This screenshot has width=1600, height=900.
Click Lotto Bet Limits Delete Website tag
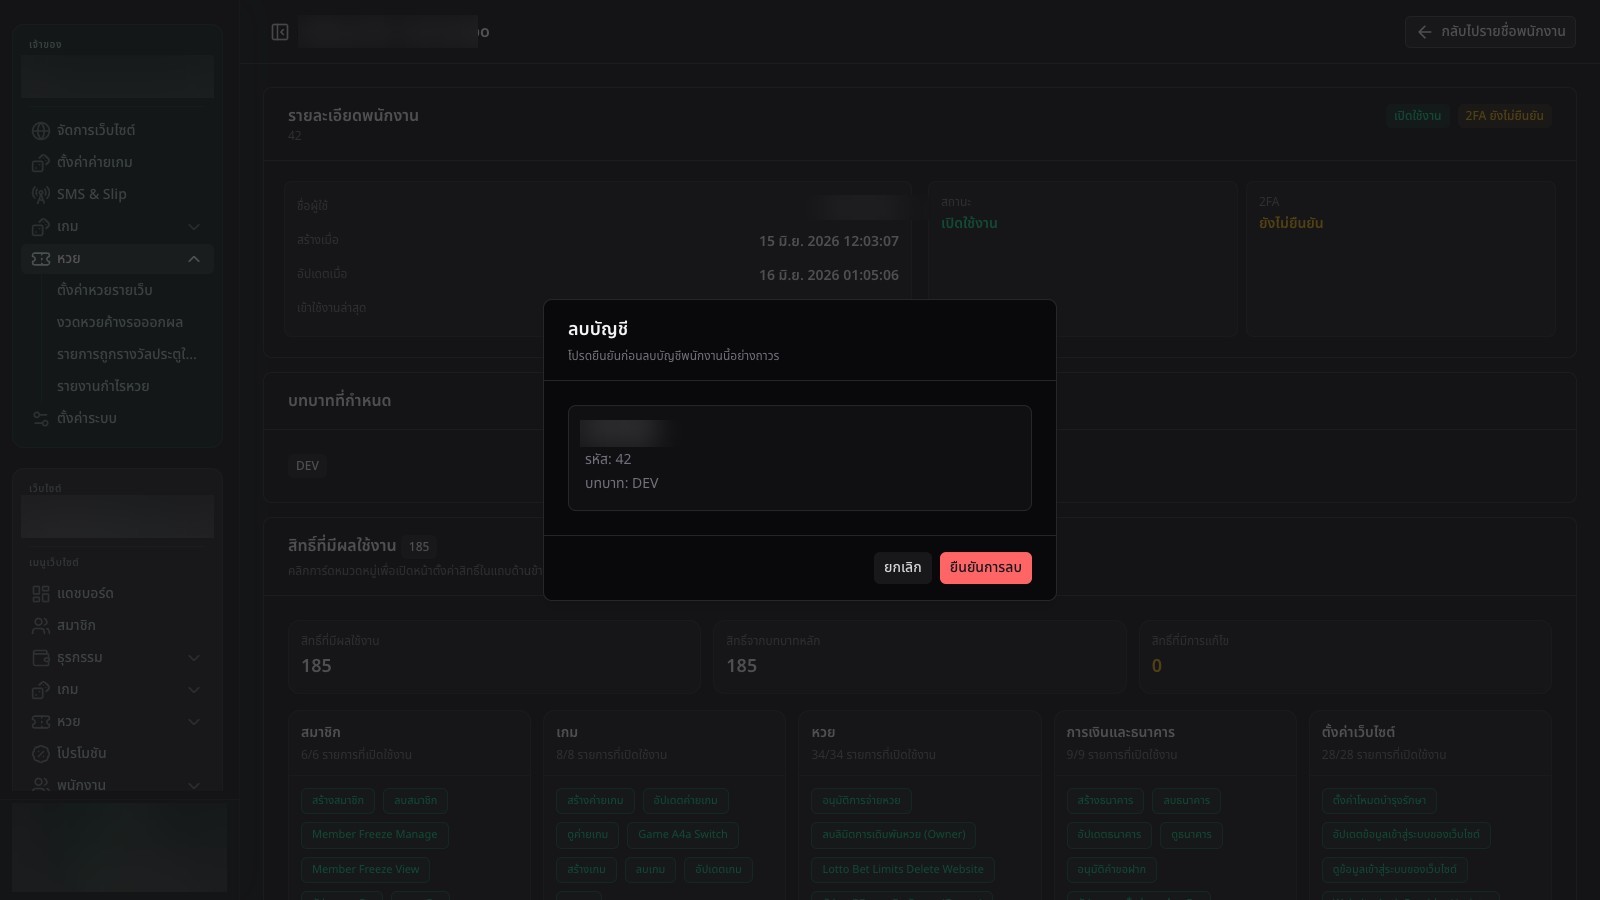pos(903,870)
